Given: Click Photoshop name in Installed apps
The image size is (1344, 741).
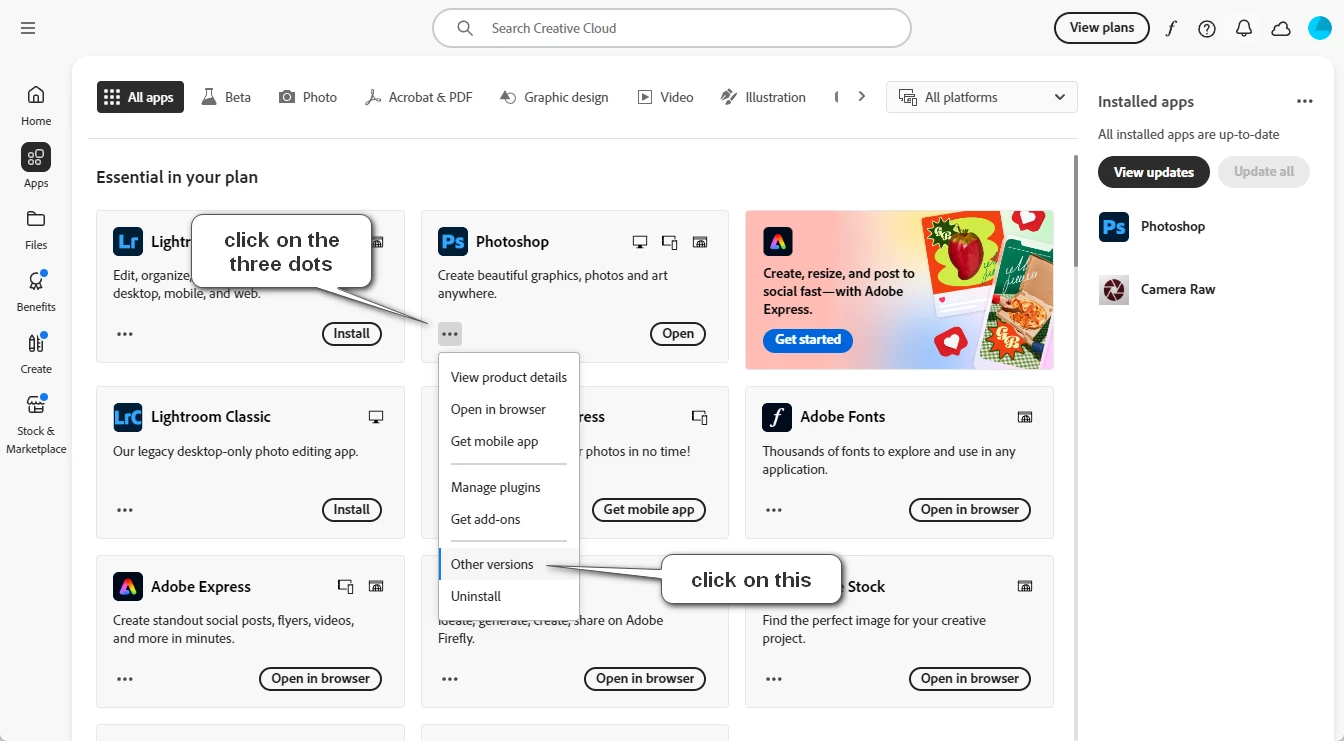Looking at the screenshot, I should [x=1173, y=227].
